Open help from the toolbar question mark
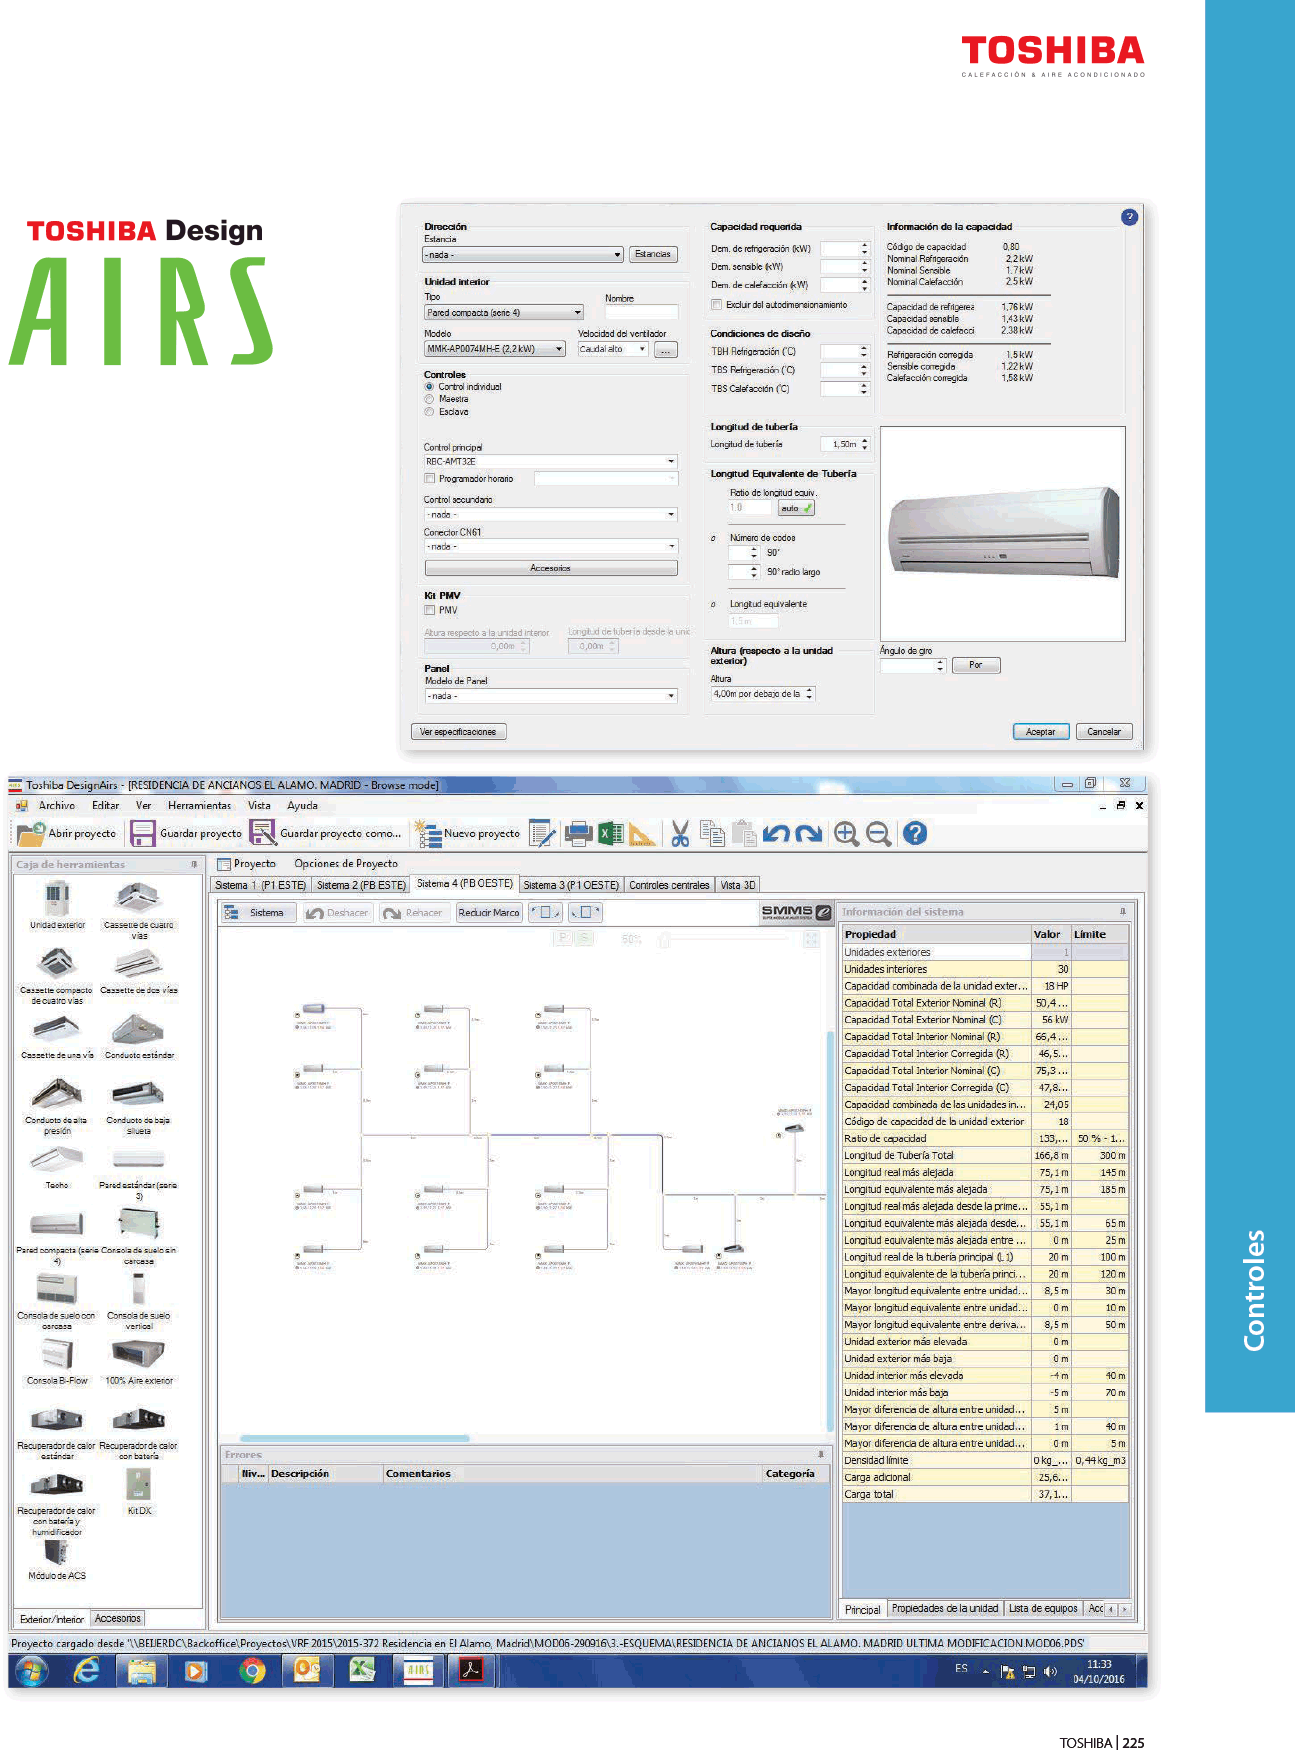This screenshot has width=1295, height=1754. [914, 833]
